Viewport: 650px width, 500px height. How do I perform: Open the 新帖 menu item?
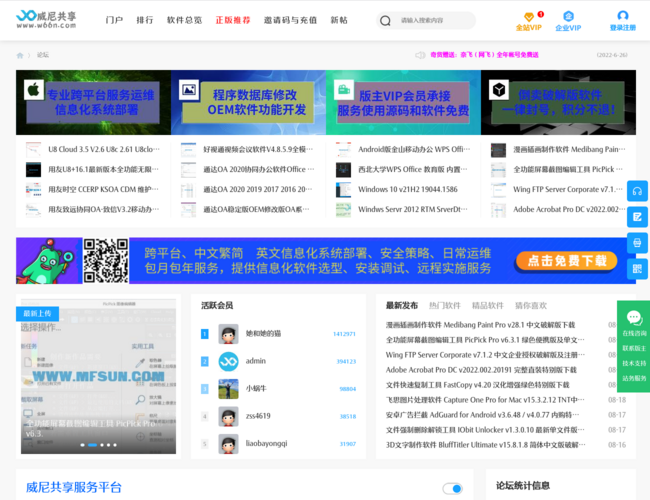[339, 20]
